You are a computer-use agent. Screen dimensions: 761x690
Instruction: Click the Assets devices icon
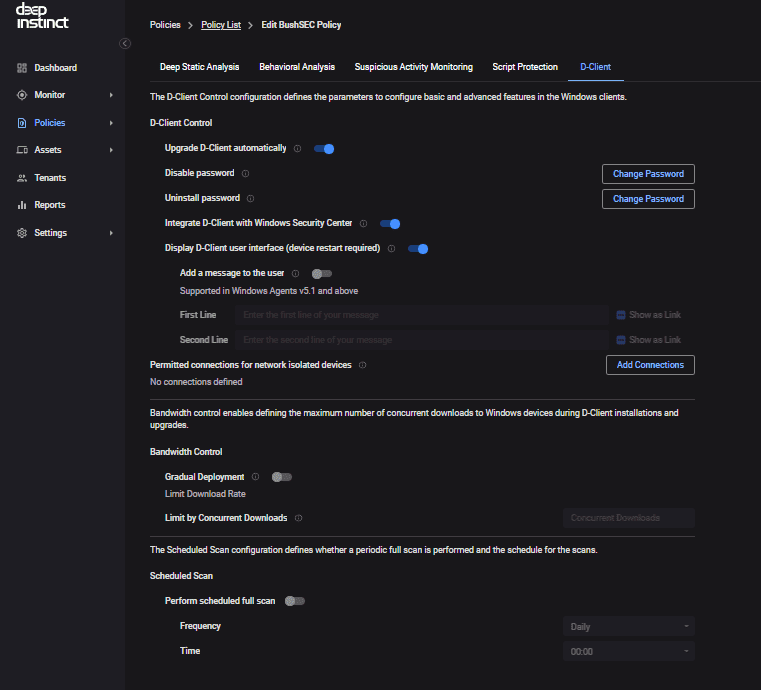[x=22, y=150]
